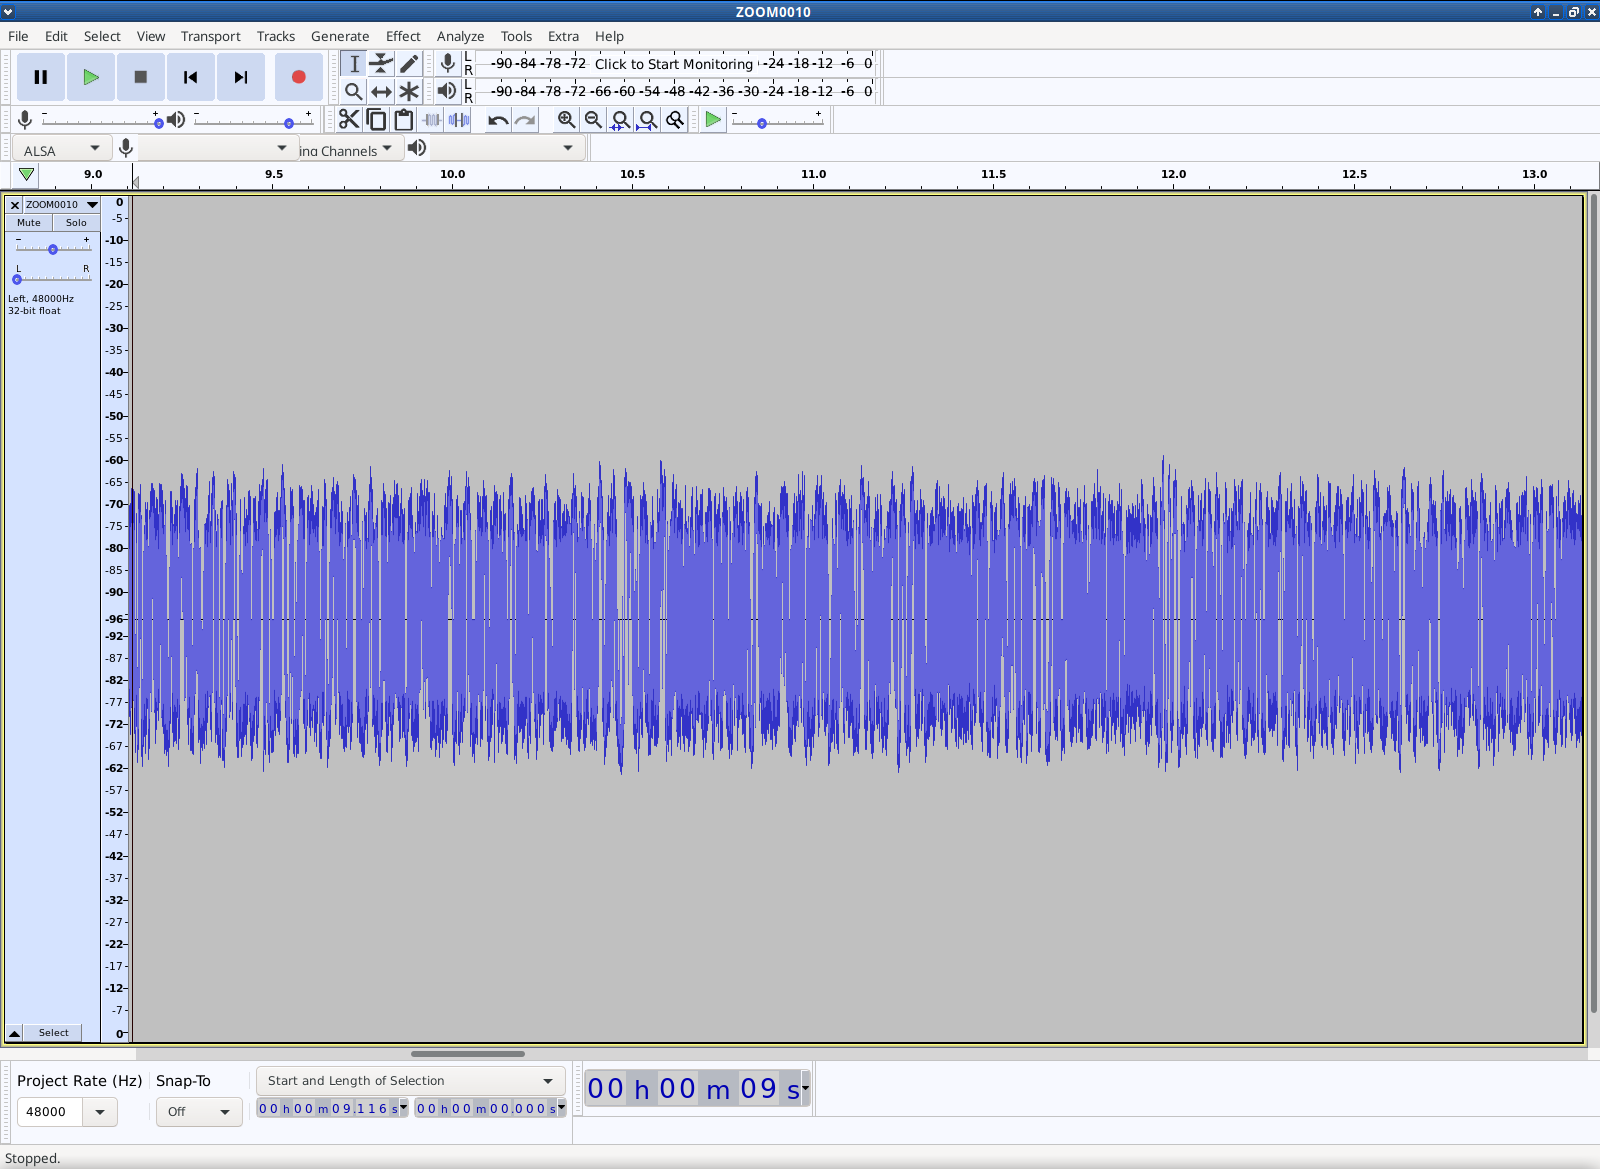Screen dimensions: 1600x1169
Task: Open the Effect menu
Action: [403, 36]
